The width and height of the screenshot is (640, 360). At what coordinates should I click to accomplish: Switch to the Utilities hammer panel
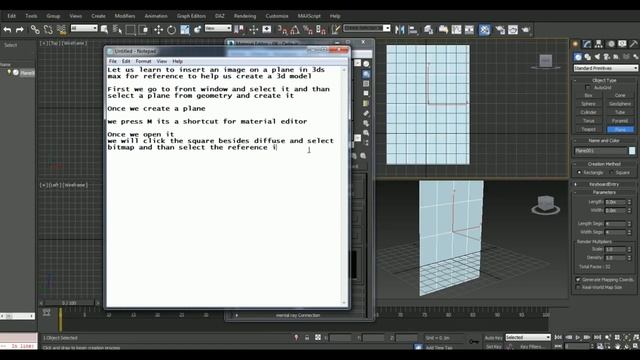click(x=634, y=44)
